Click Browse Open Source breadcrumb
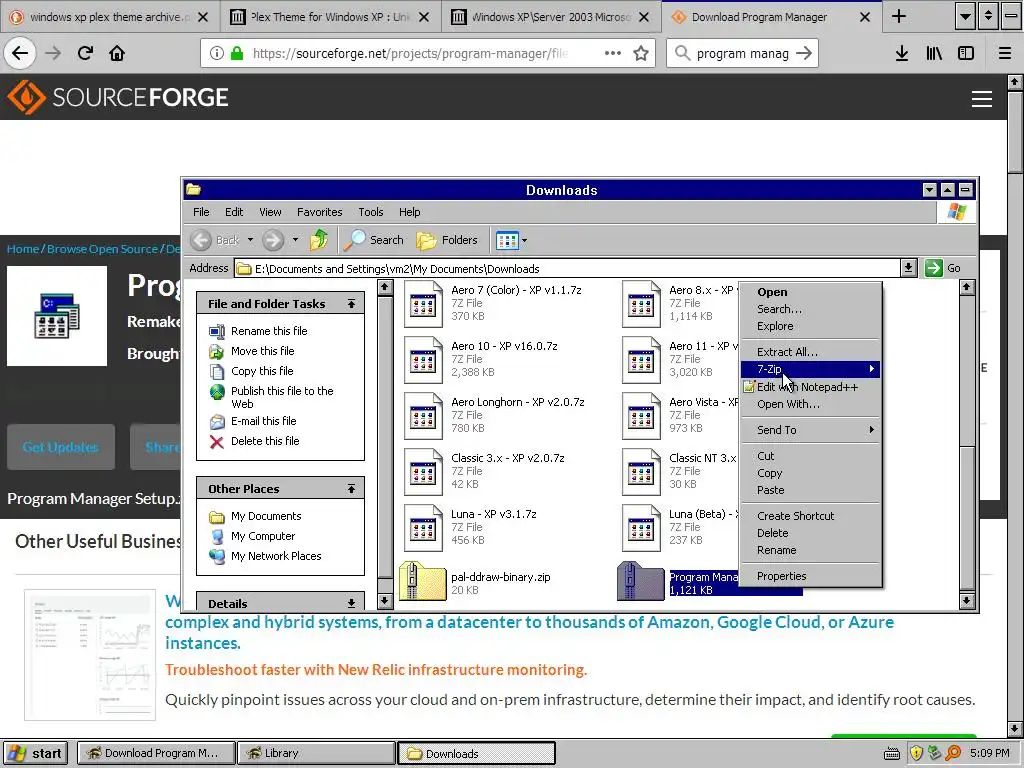 pos(103,249)
